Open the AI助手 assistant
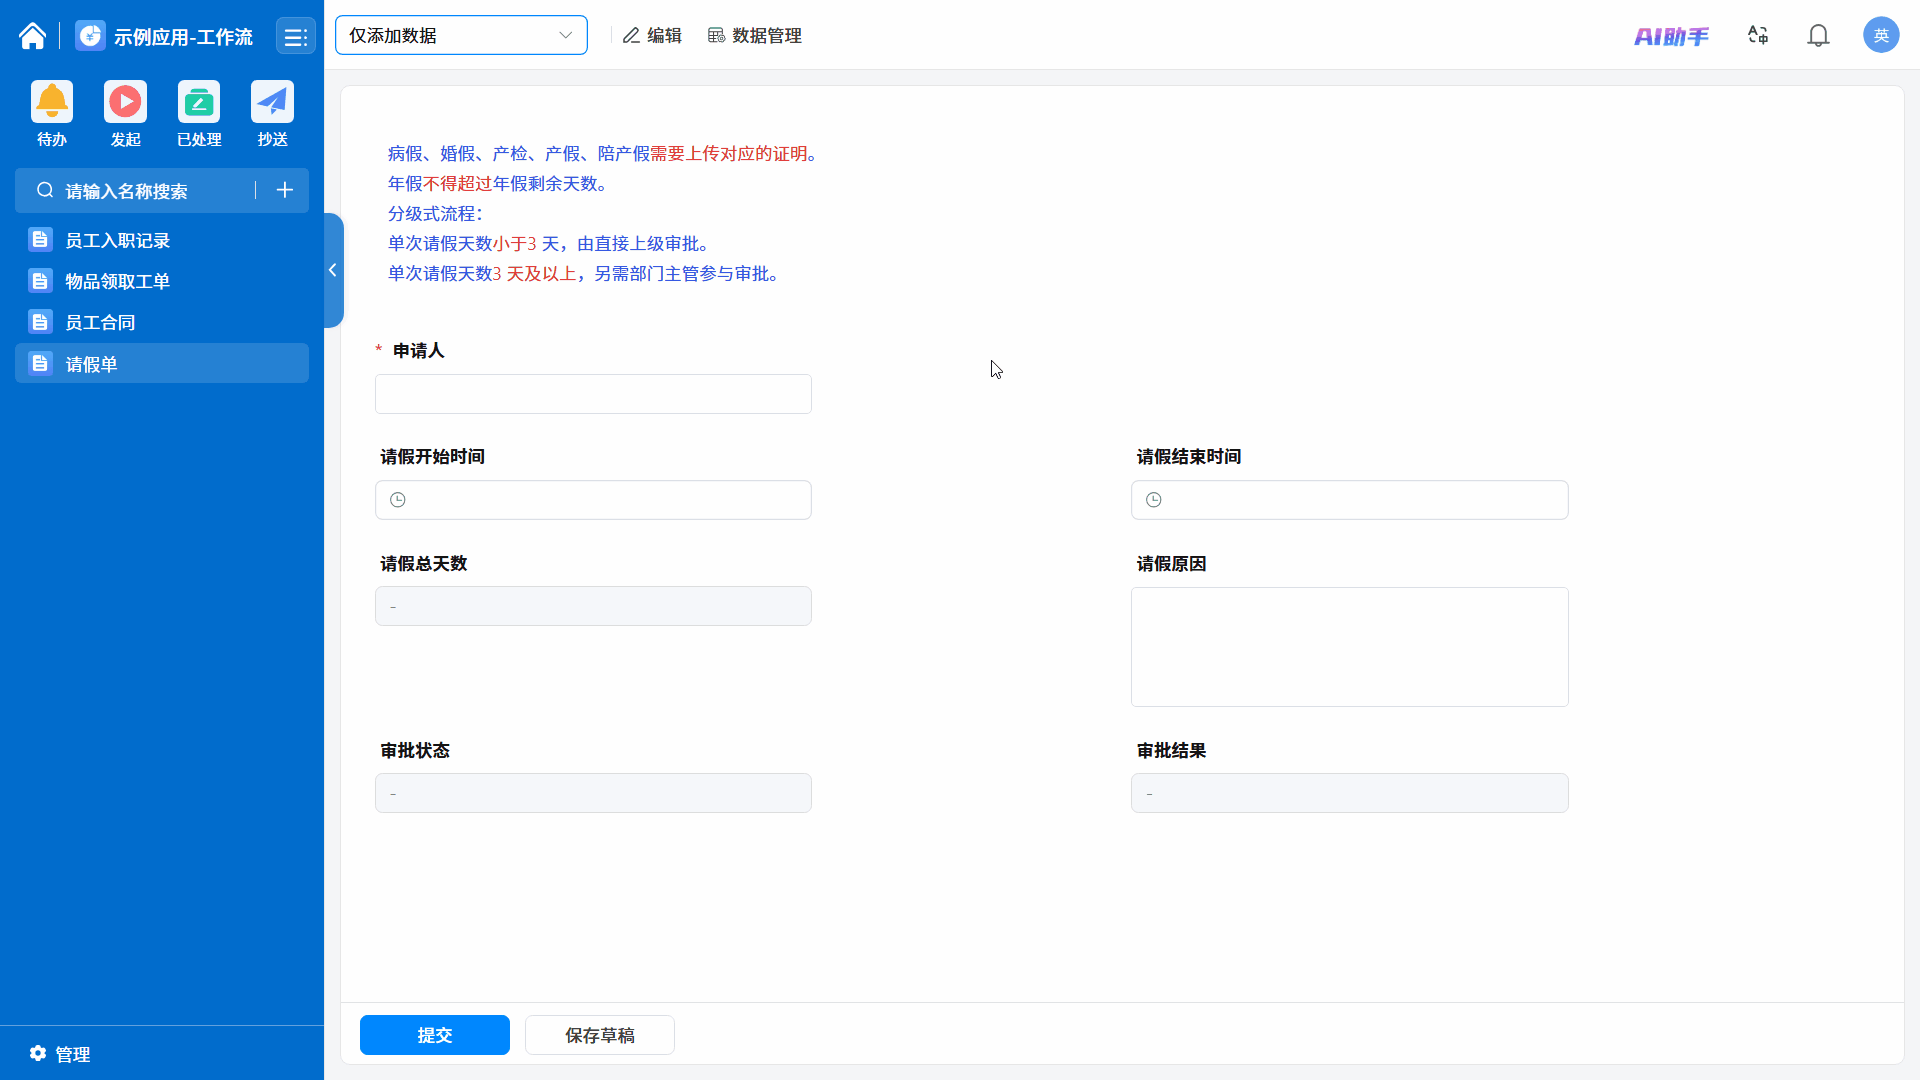 pos(1671,36)
